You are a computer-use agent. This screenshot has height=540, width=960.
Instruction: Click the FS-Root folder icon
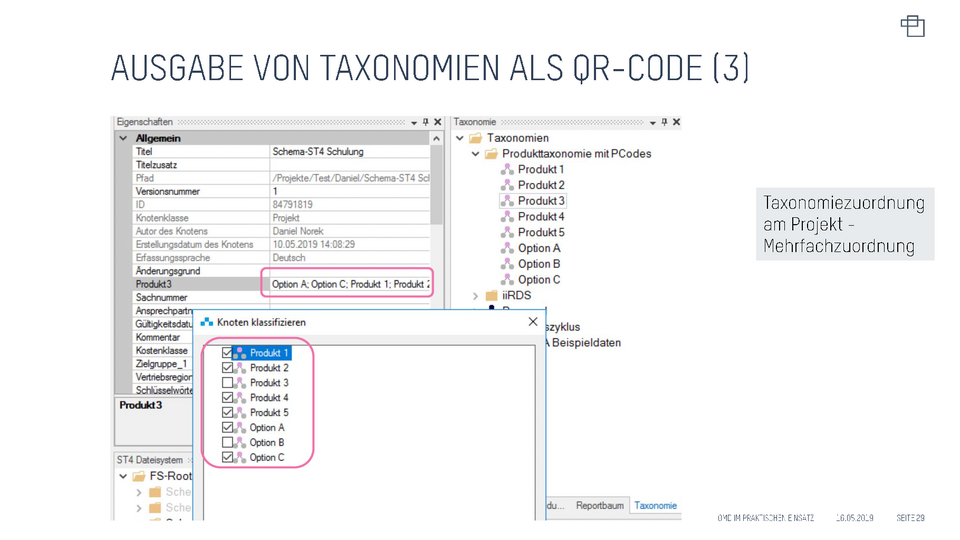139,476
